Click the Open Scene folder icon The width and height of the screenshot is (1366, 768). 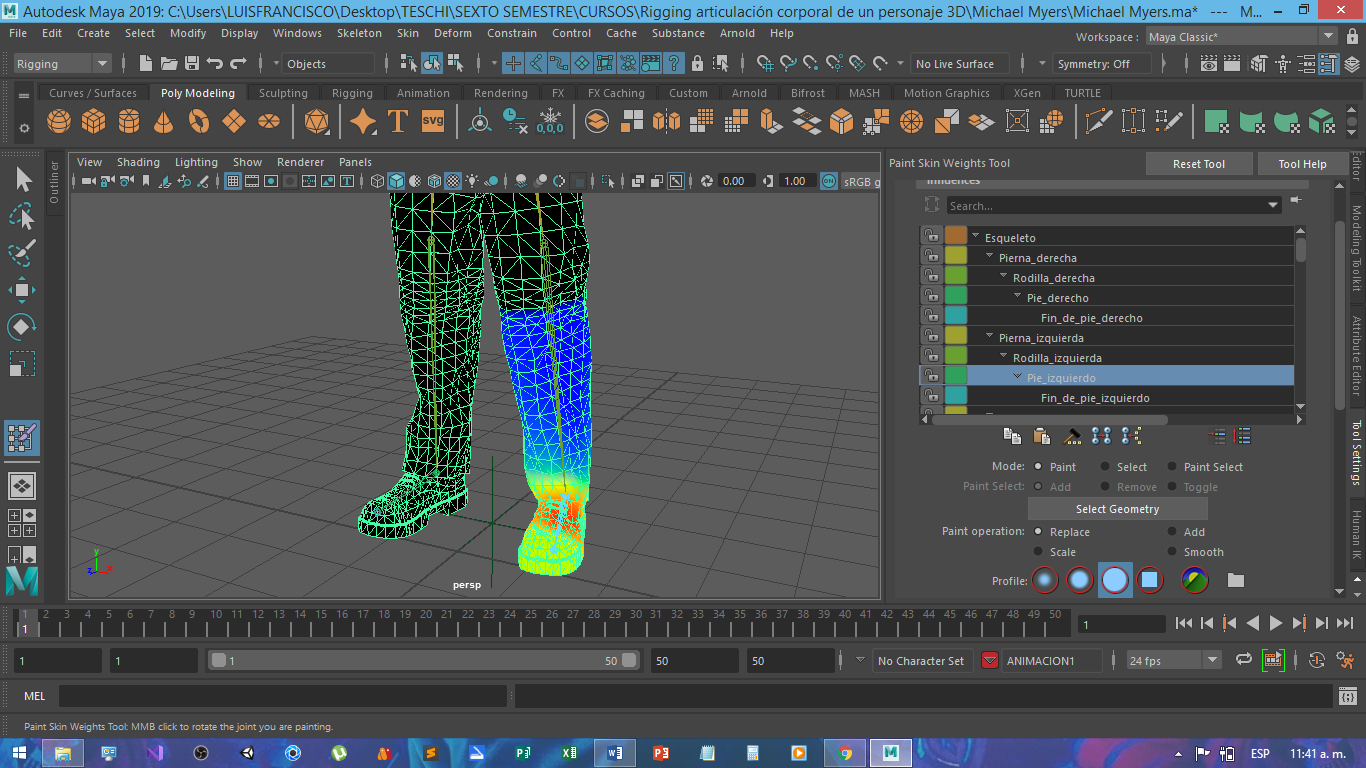169,63
